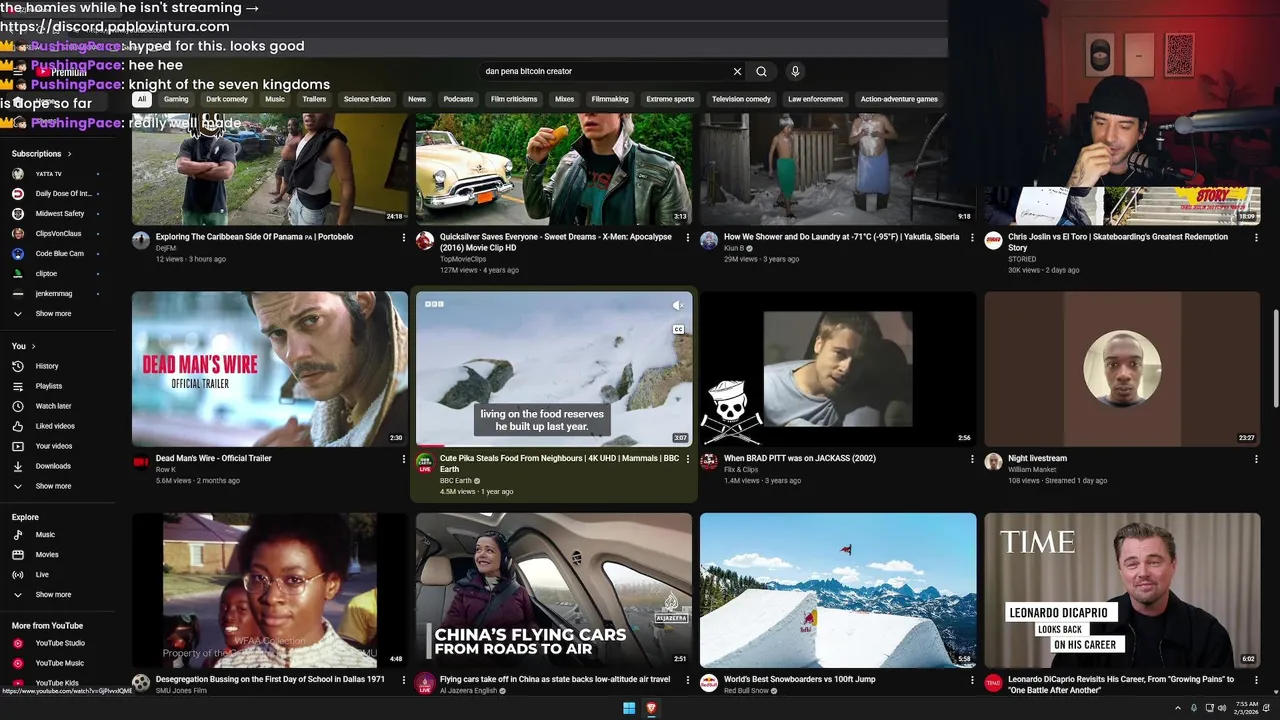Viewport: 1280px width, 720px height.
Task: Select the Trailers filter chip
Action: point(314,99)
